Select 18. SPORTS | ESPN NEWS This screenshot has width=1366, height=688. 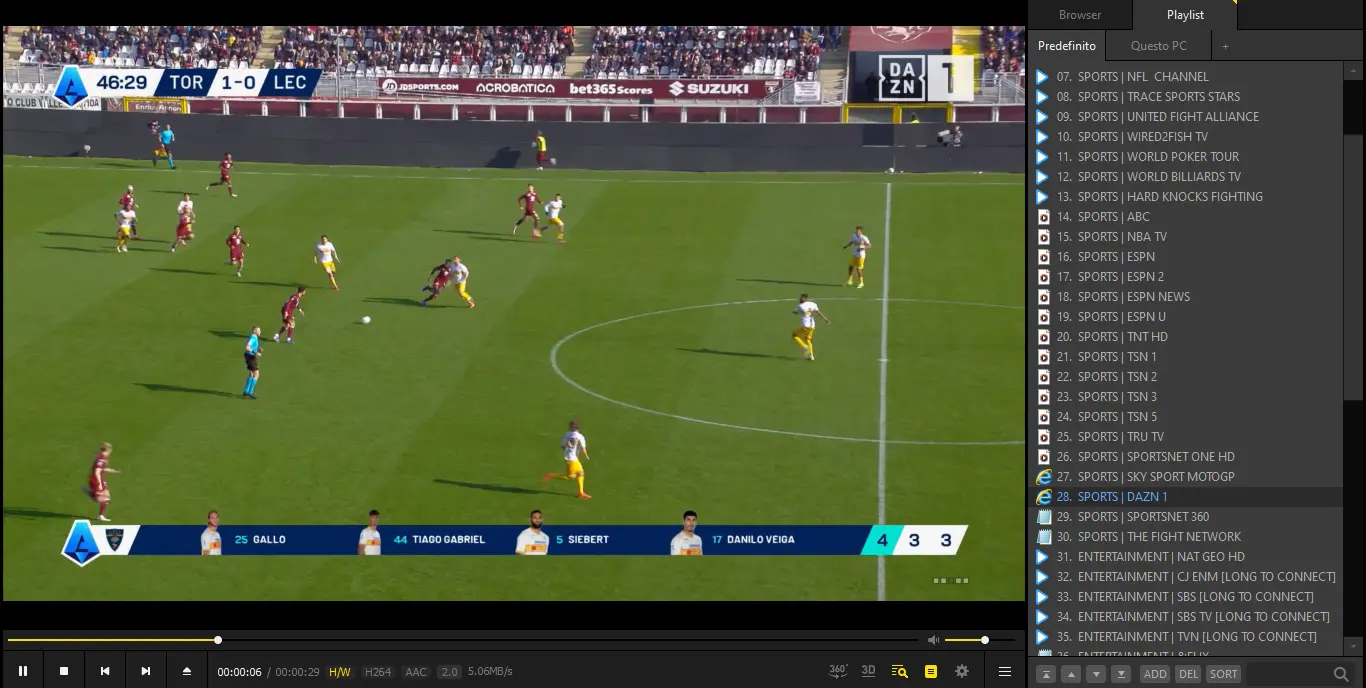(x=1185, y=297)
